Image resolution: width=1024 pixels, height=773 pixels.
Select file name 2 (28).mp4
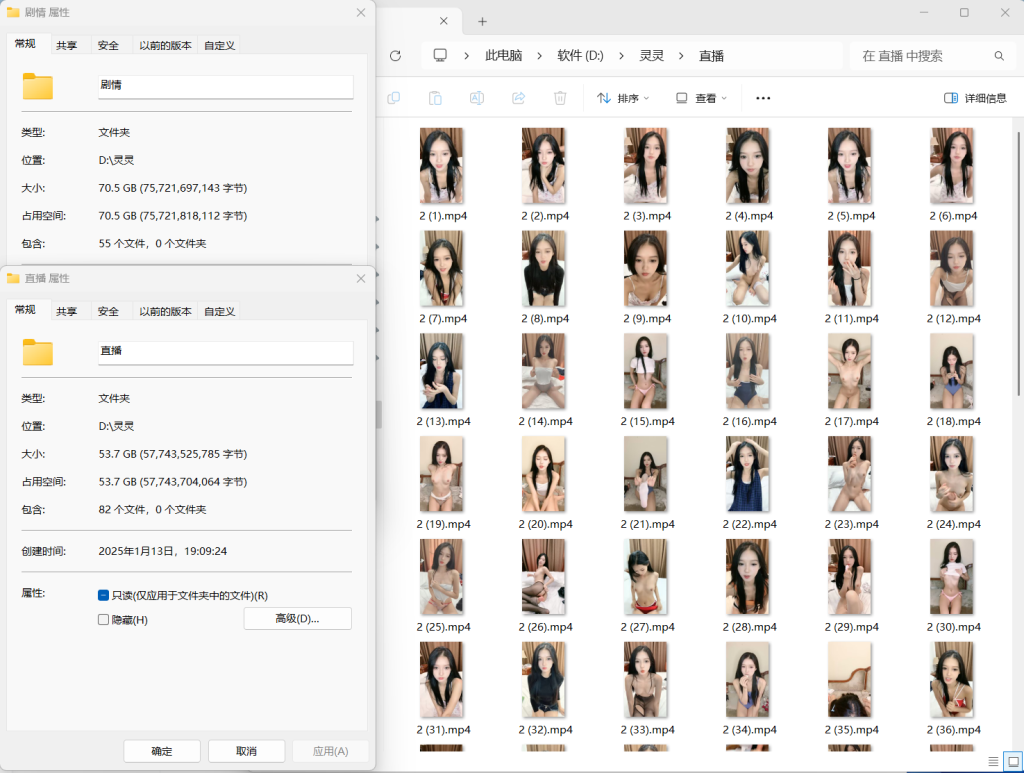point(750,627)
